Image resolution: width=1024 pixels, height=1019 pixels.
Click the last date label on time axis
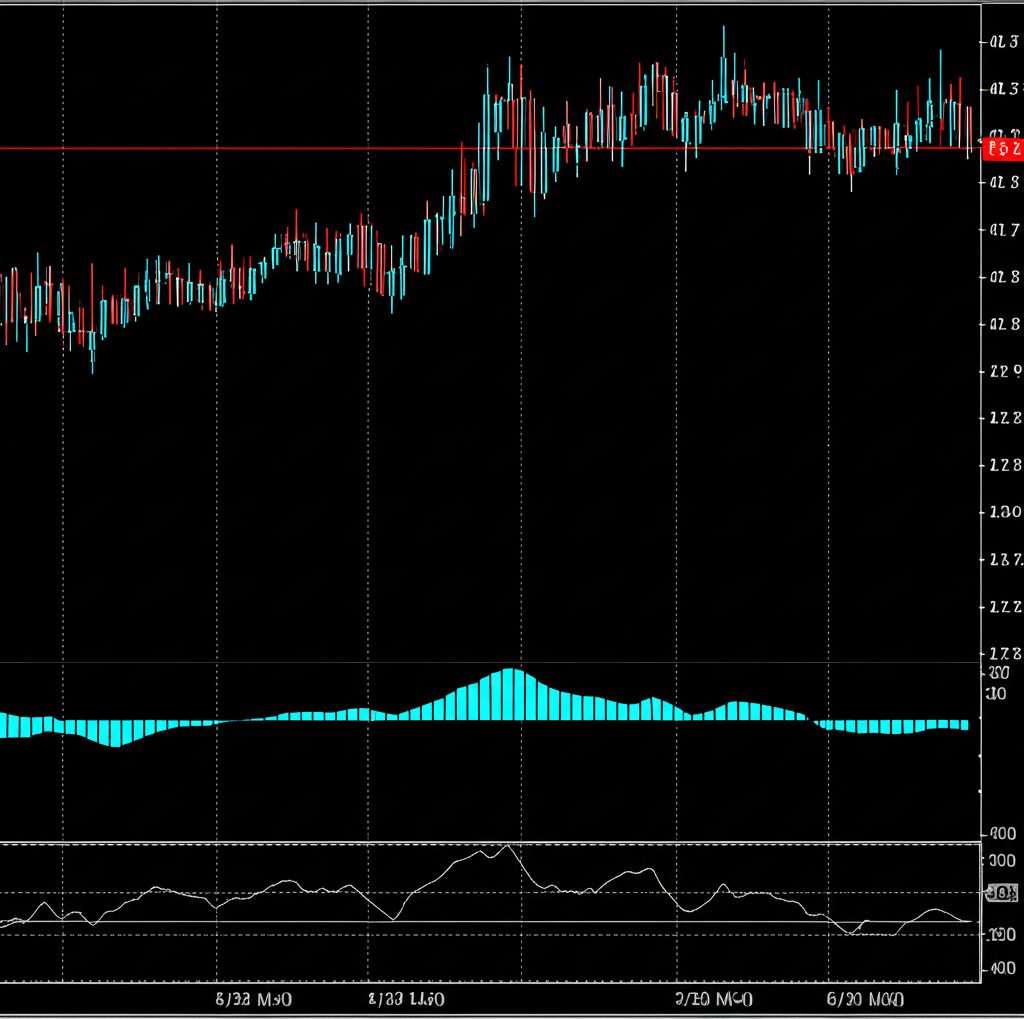pos(865,1000)
